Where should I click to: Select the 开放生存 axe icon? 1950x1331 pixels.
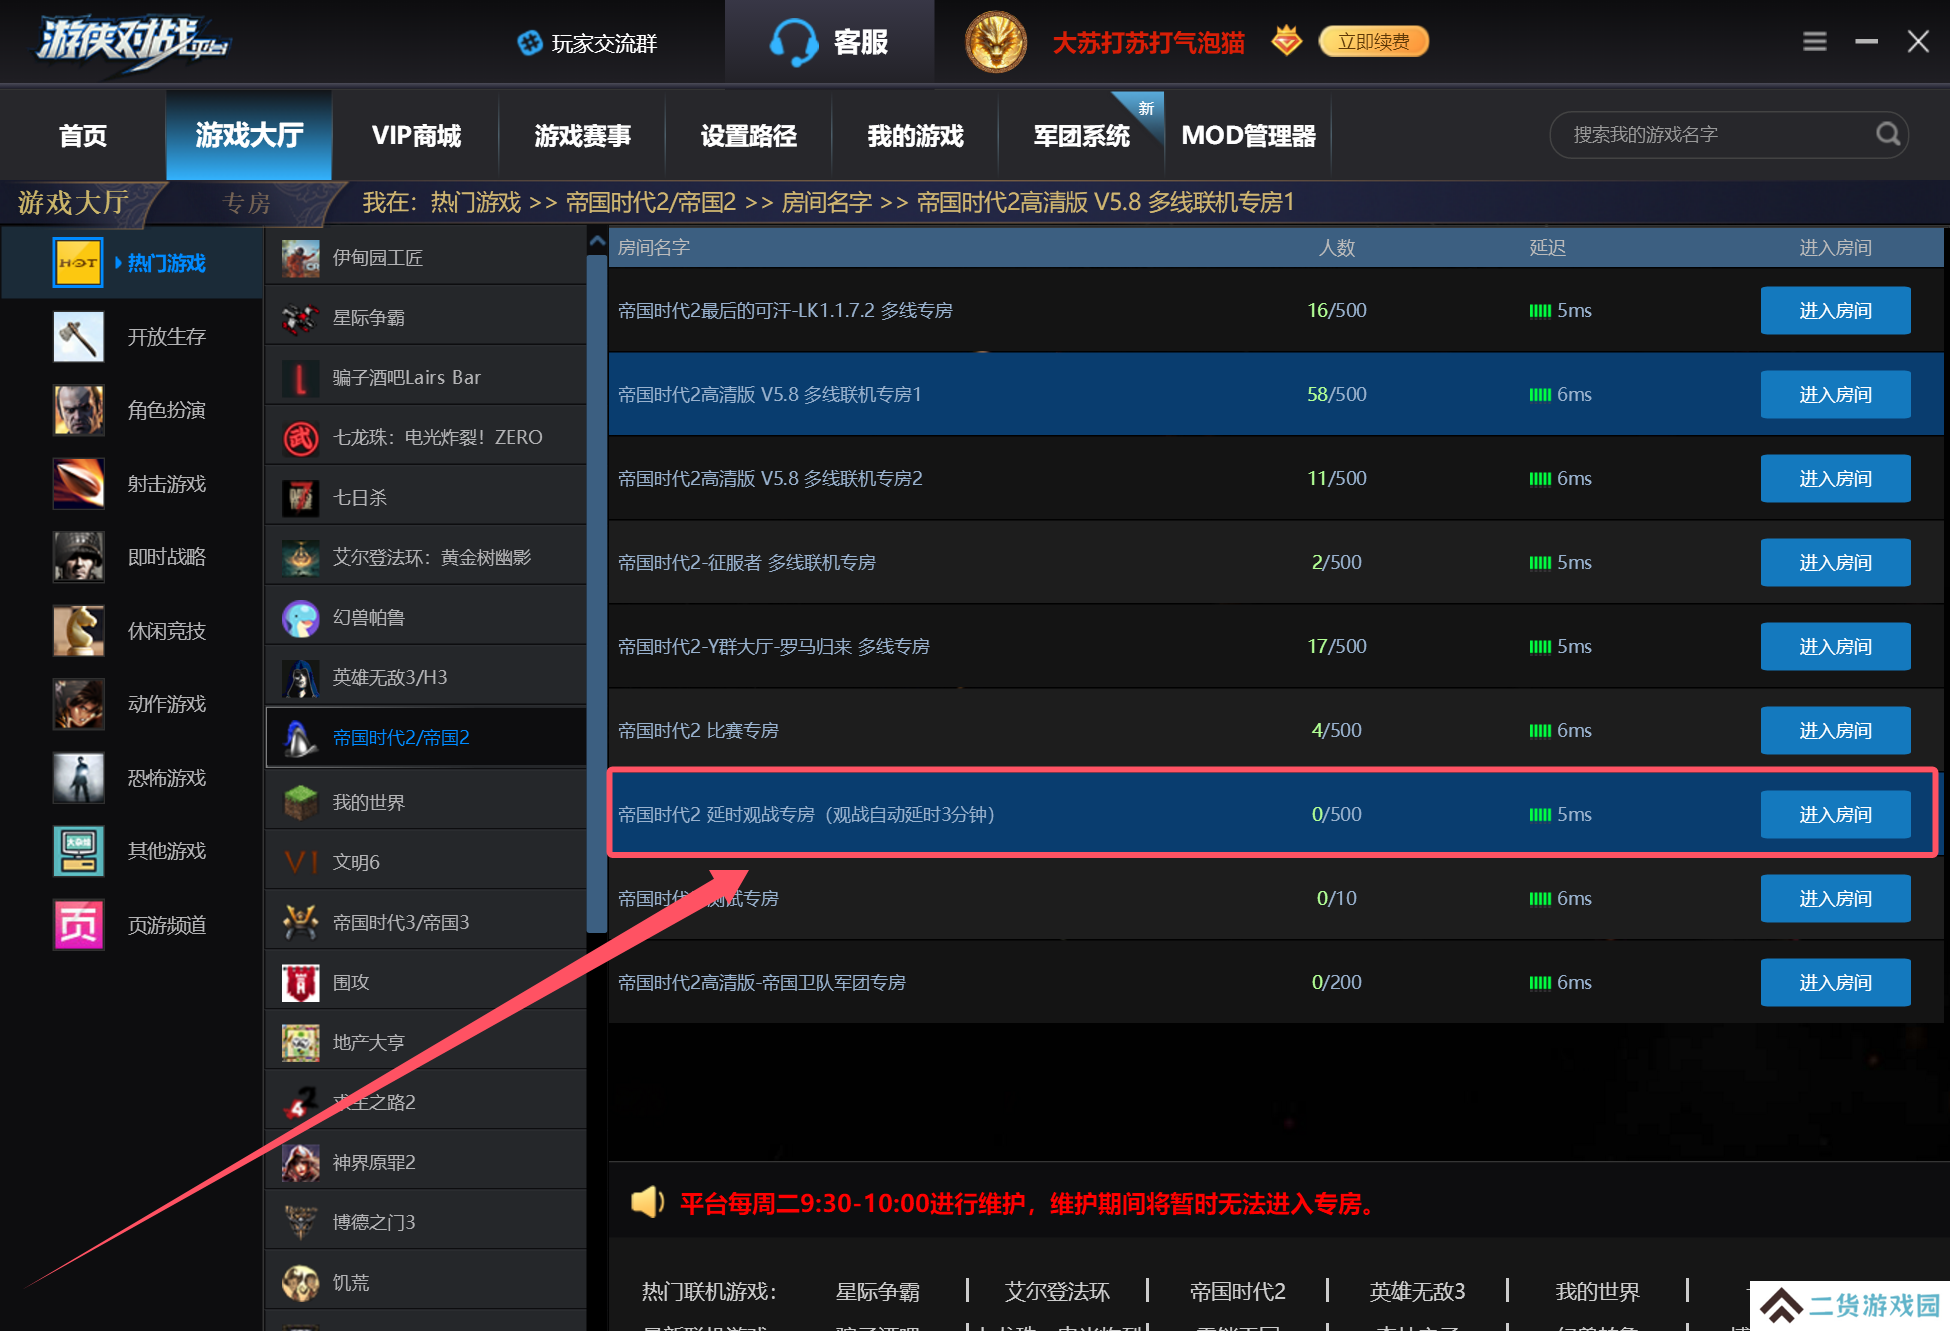coord(78,336)
